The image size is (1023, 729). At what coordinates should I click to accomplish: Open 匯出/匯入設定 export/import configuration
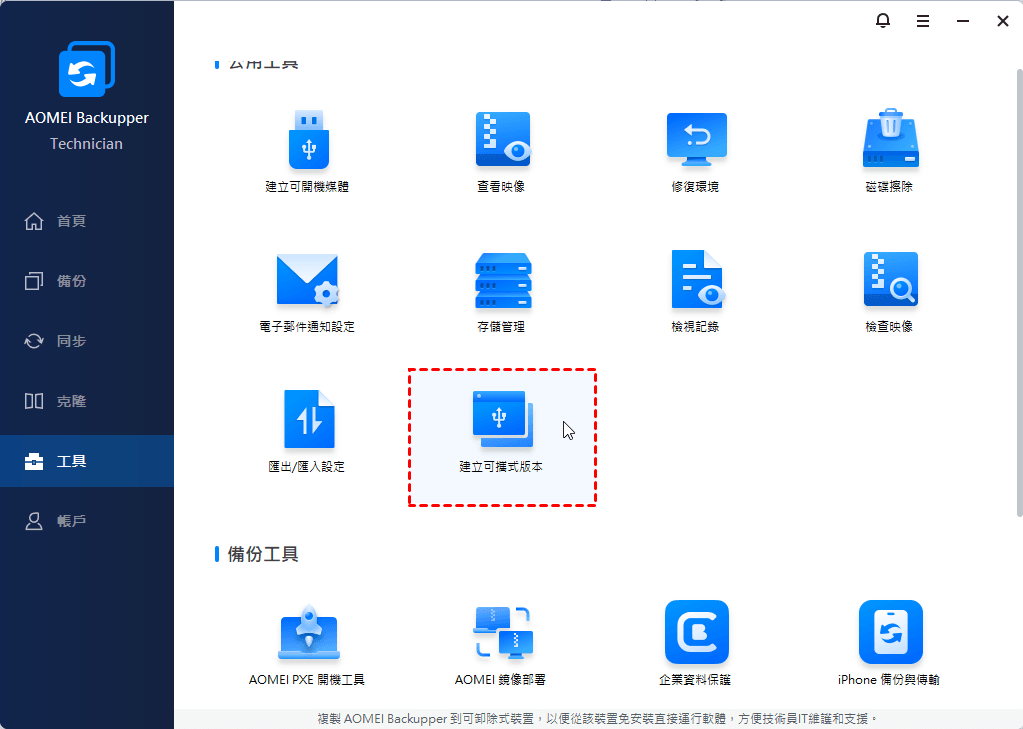point(307,431)
